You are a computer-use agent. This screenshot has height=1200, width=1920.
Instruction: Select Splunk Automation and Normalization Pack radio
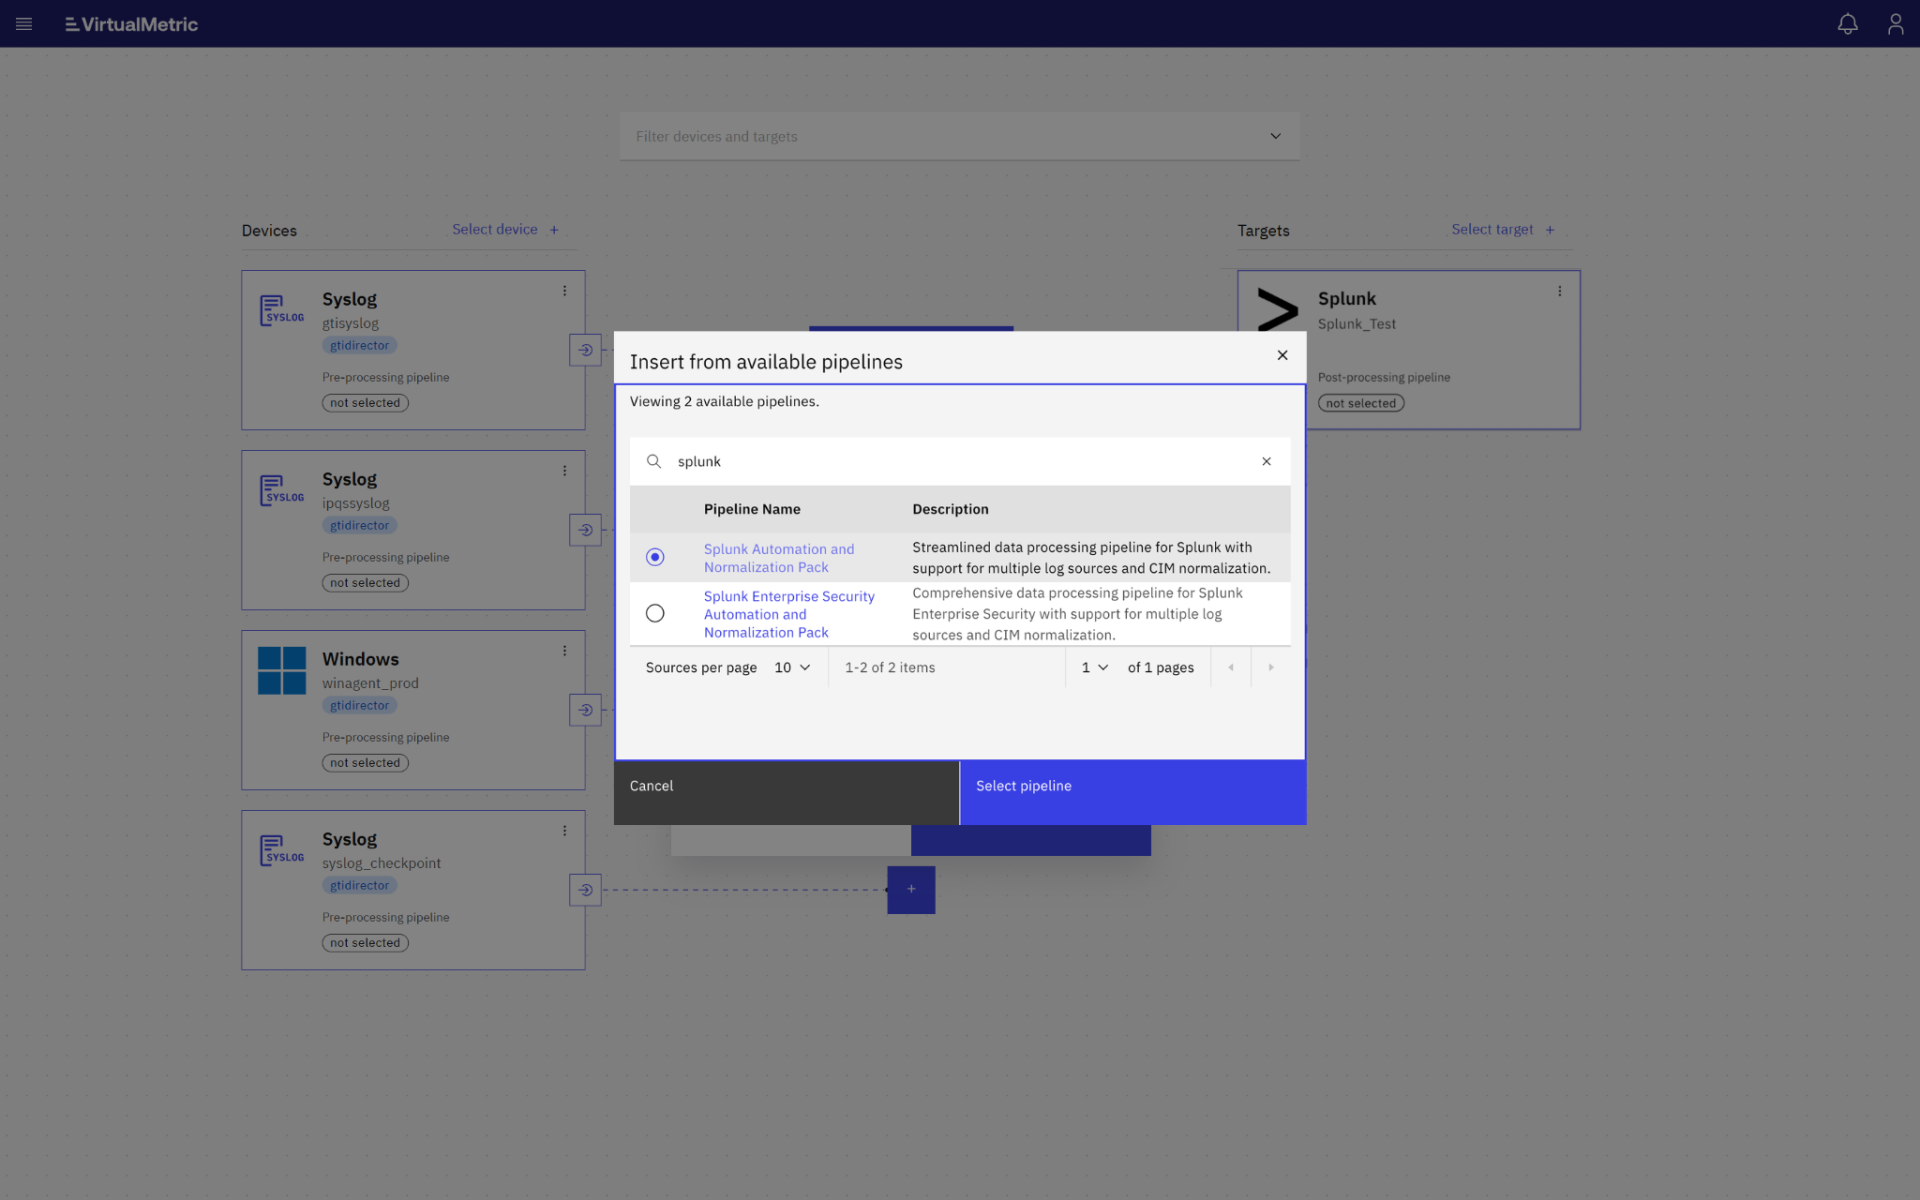(x=655, y=557)
